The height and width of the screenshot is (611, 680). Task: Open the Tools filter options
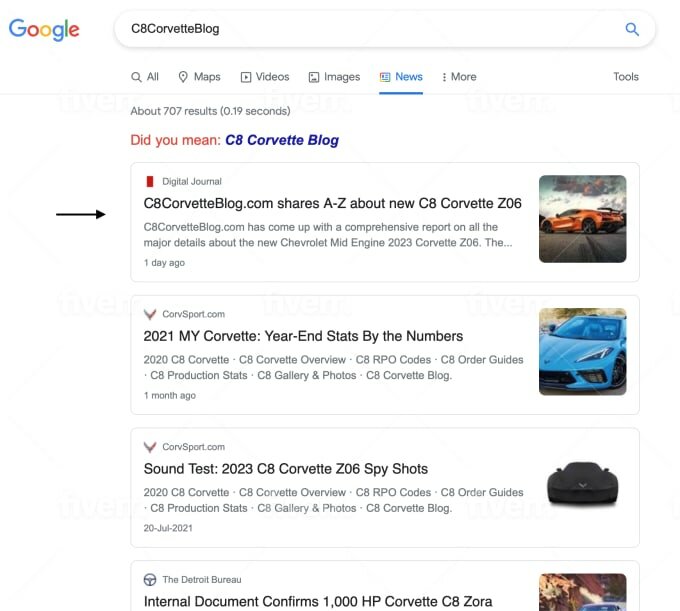625,77
